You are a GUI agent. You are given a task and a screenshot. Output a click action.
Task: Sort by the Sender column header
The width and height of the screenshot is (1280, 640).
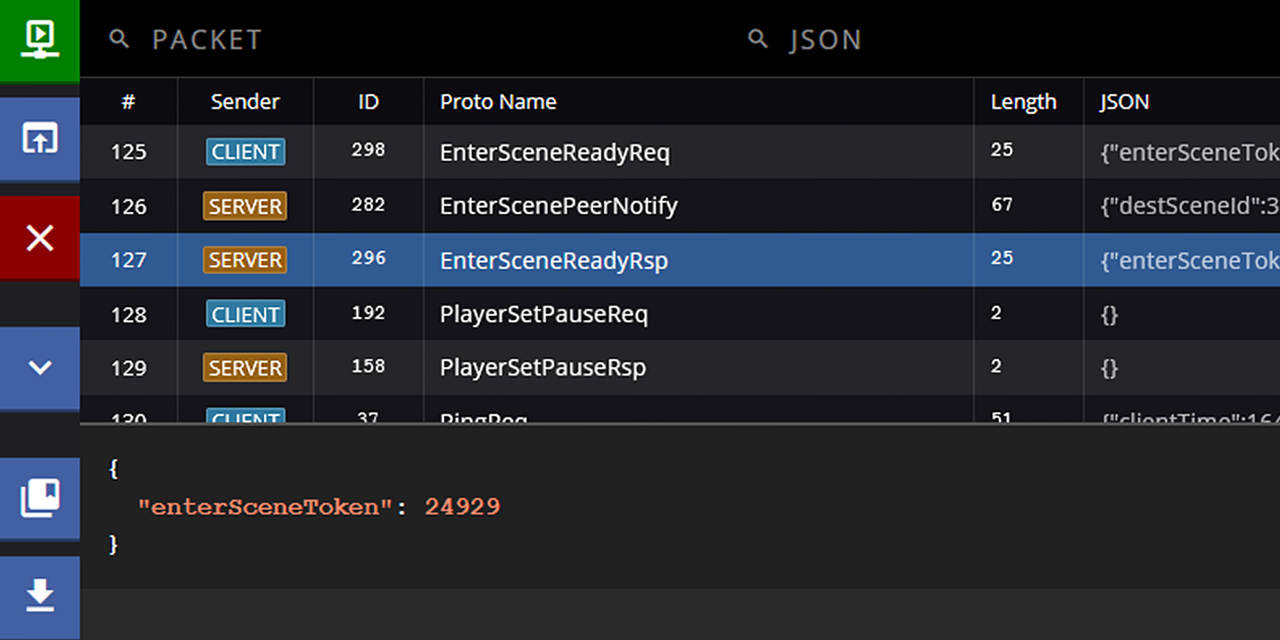(x=245, y=101)
